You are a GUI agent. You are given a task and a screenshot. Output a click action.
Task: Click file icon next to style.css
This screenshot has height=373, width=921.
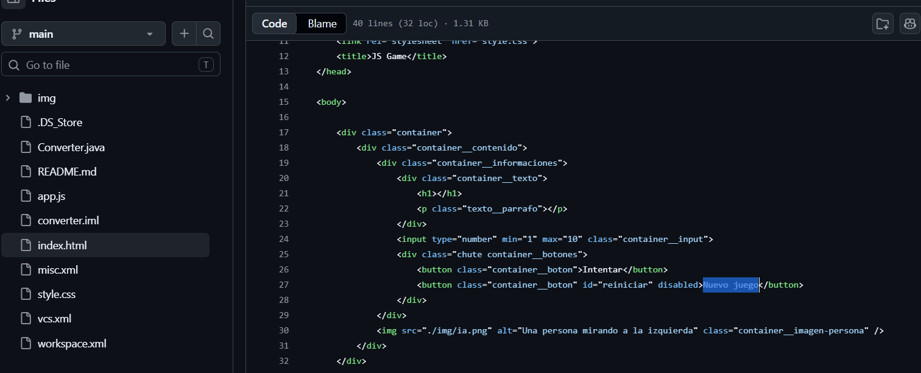coord(25,294)
